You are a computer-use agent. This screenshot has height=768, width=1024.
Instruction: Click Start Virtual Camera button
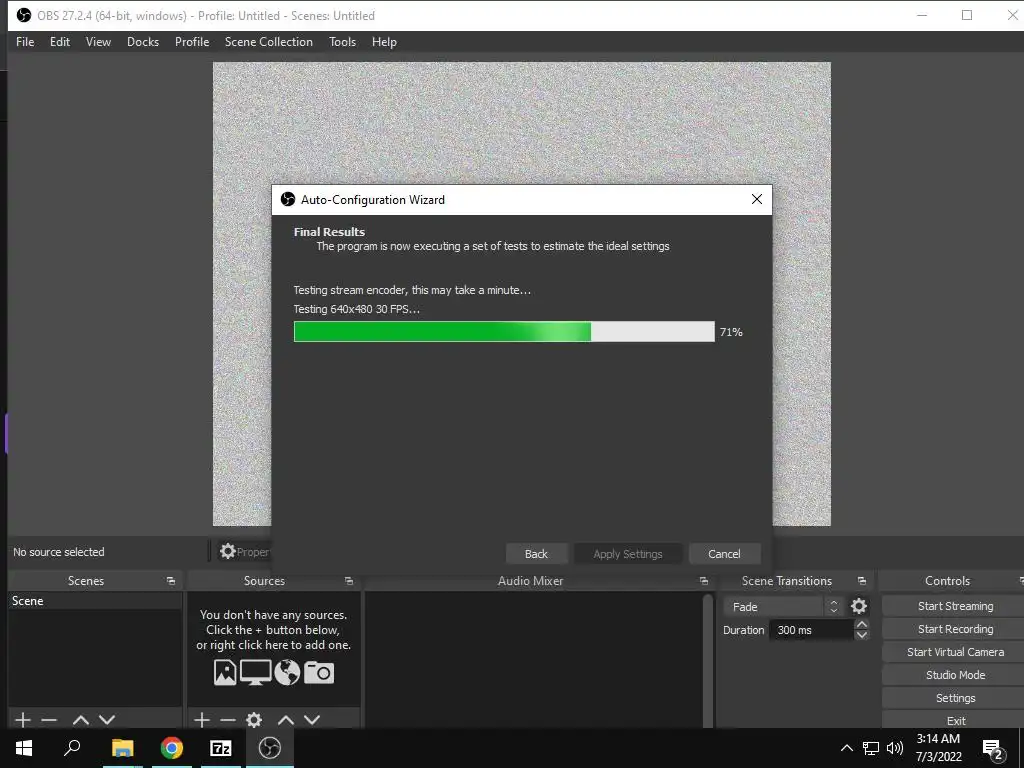955,652
